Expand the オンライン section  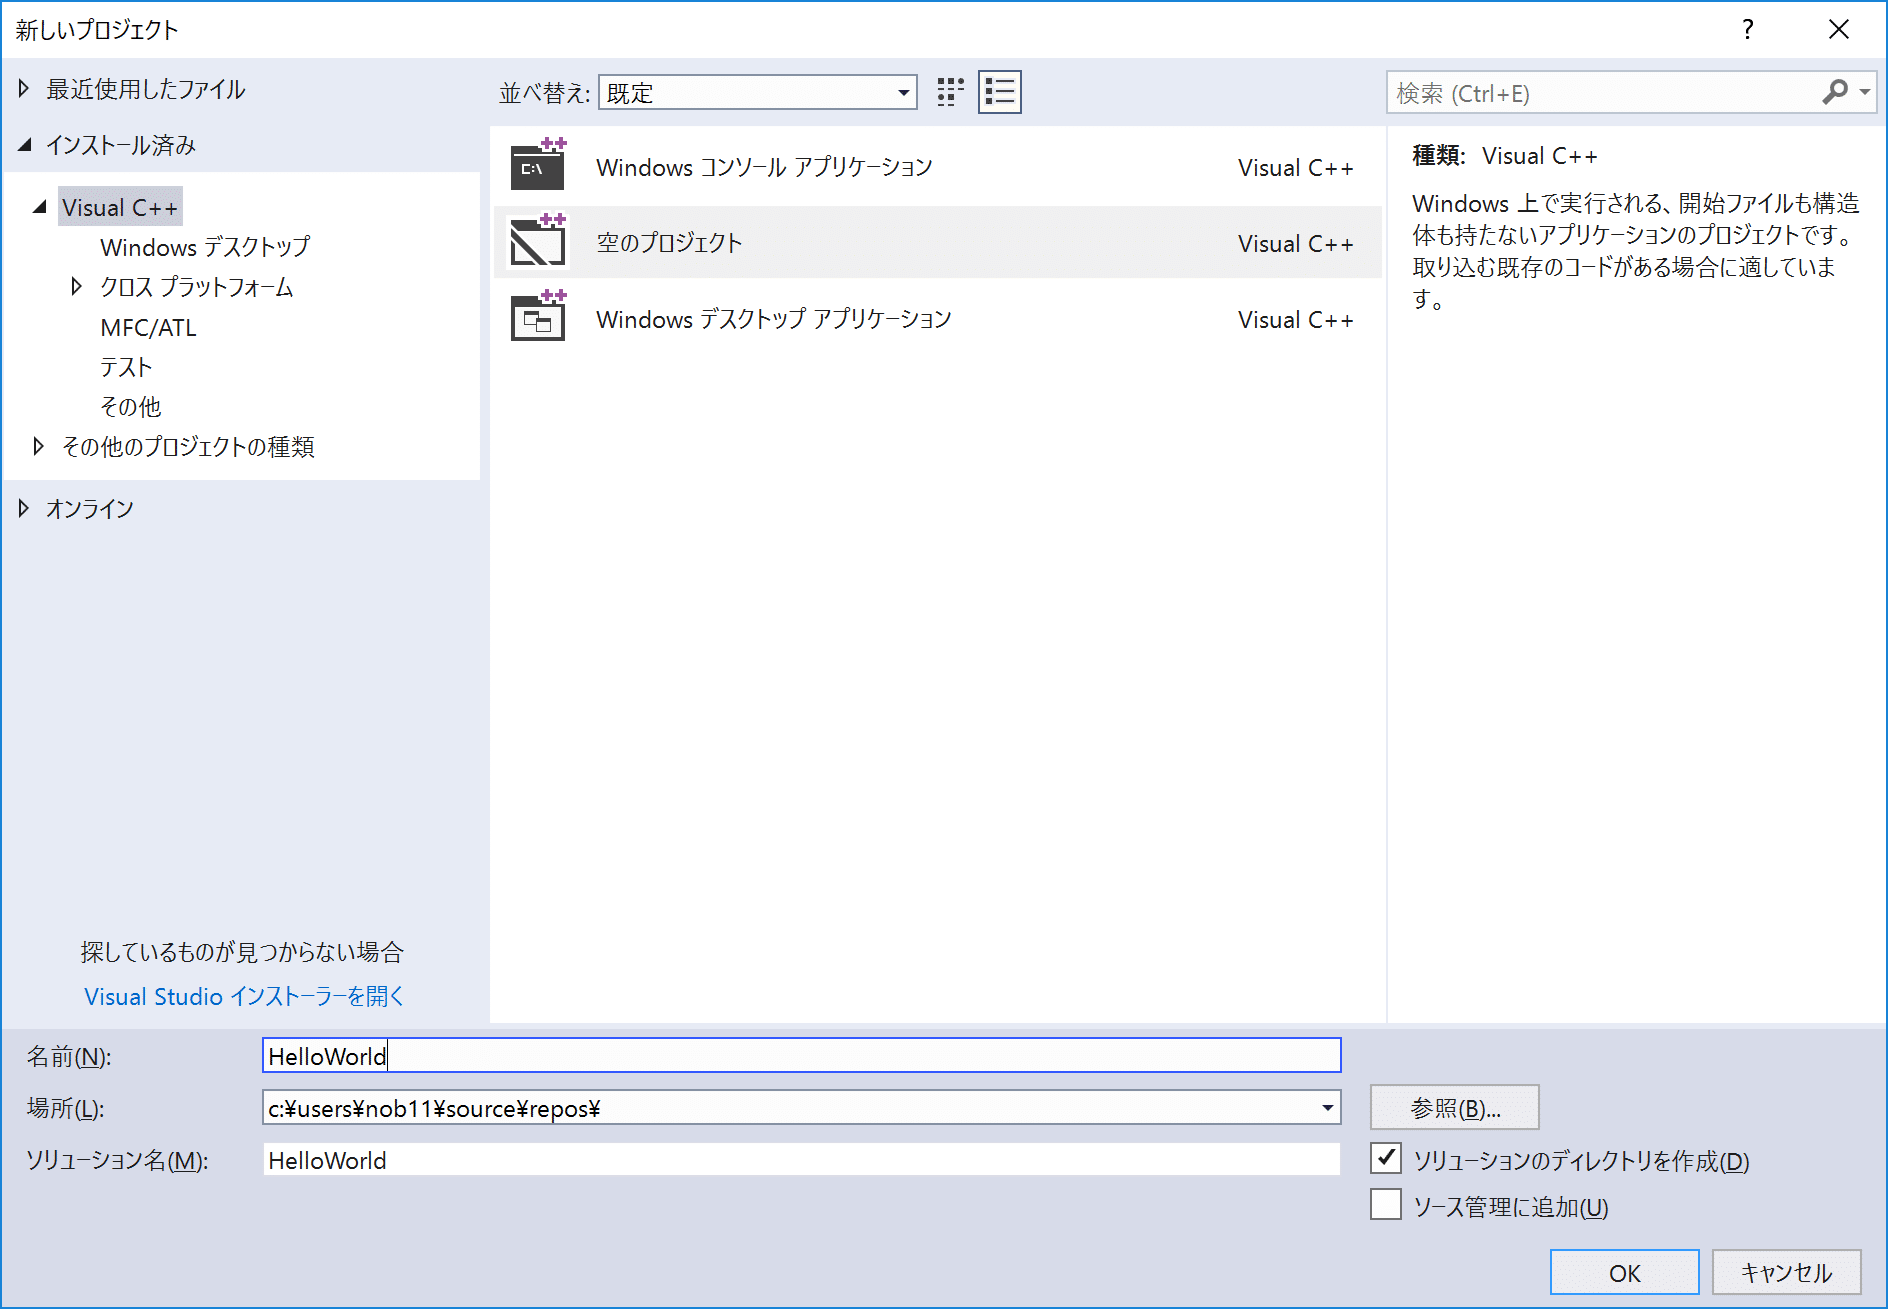click(22, 507)
